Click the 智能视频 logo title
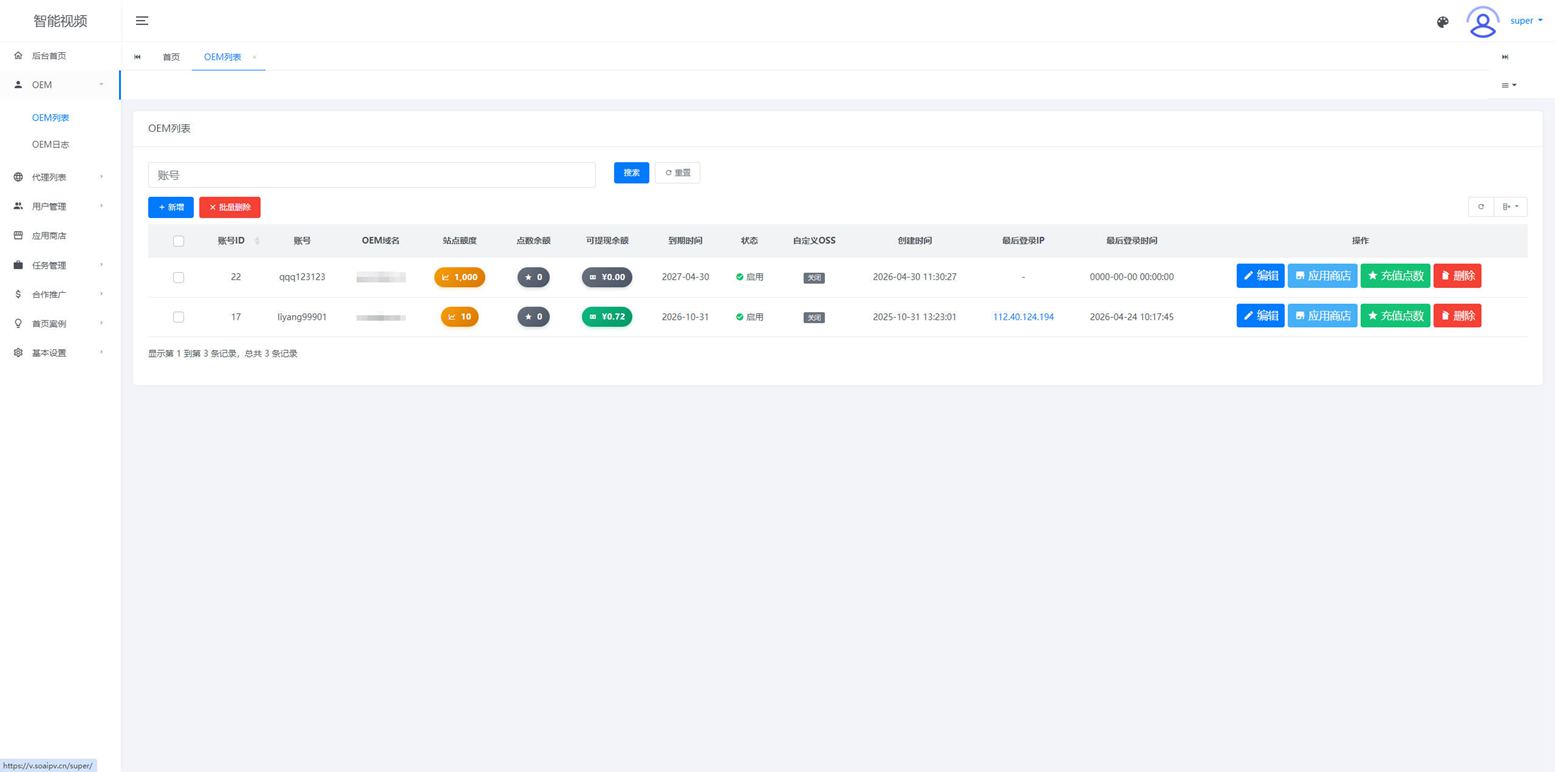This screenshot has width=1555, height=772. (x=60, y=21)
